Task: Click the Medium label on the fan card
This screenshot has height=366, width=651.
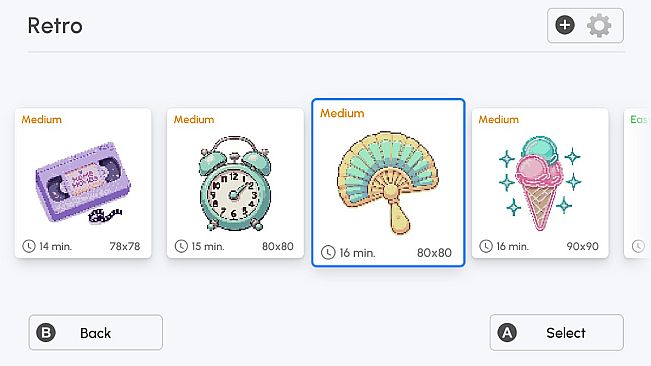Action: click(x=342, y=113)
